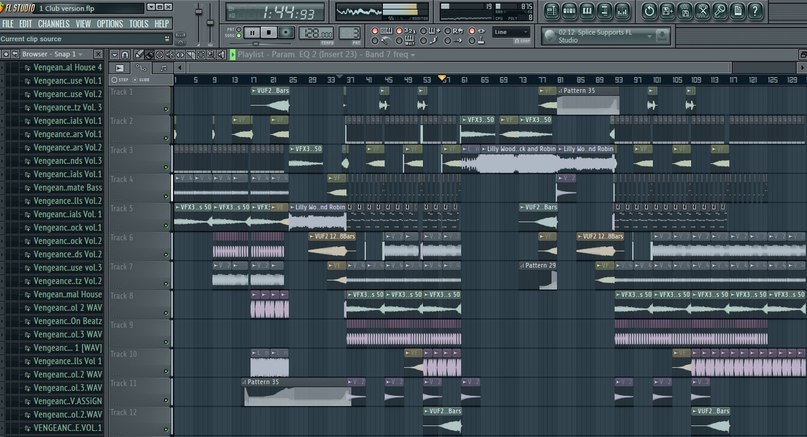The width and height of the screenshot is (807, 437).
Task: Open the CHANNELS menu
Action: 54,24
